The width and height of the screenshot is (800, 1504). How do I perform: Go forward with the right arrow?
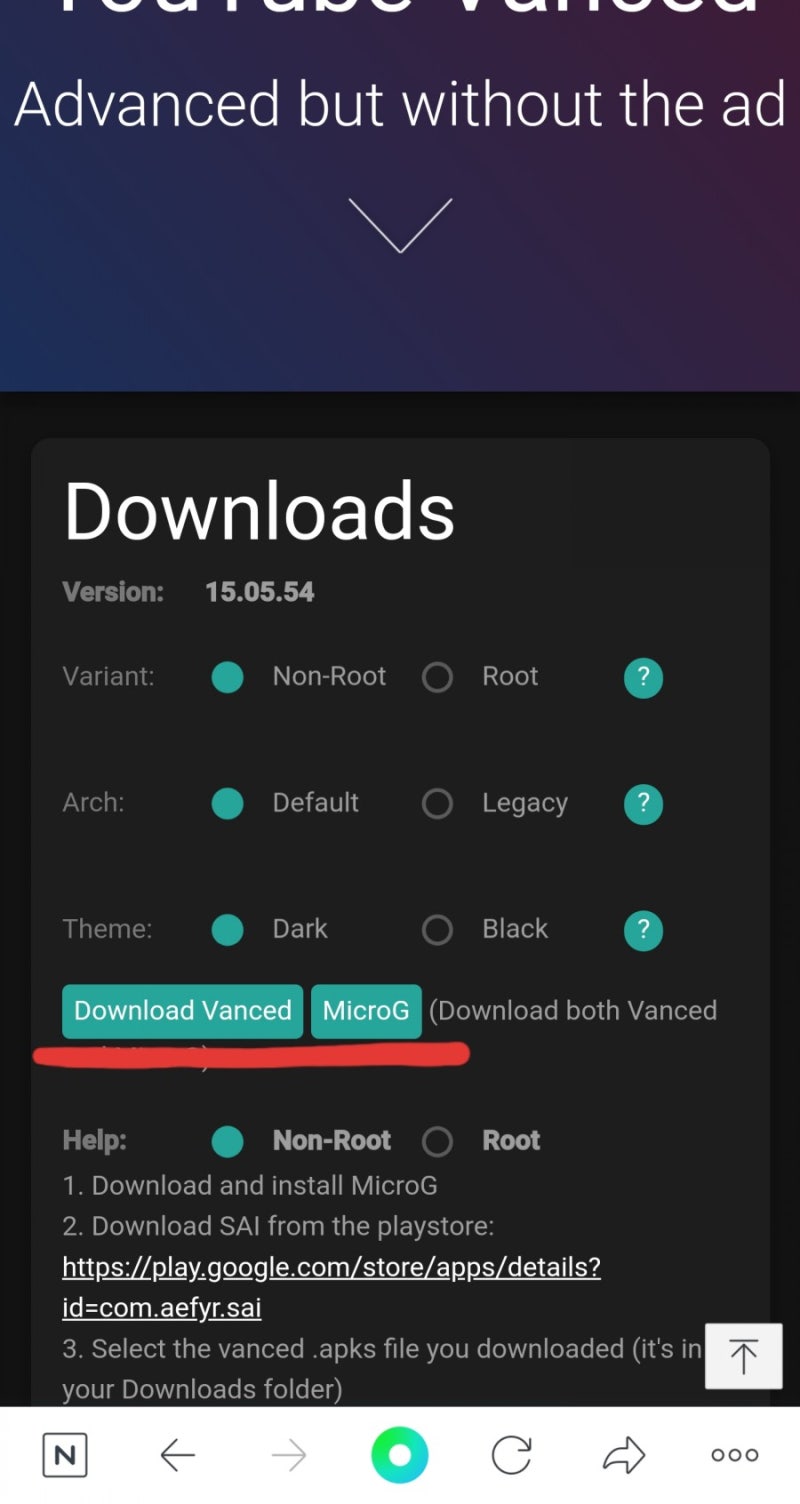point(289,1455)
